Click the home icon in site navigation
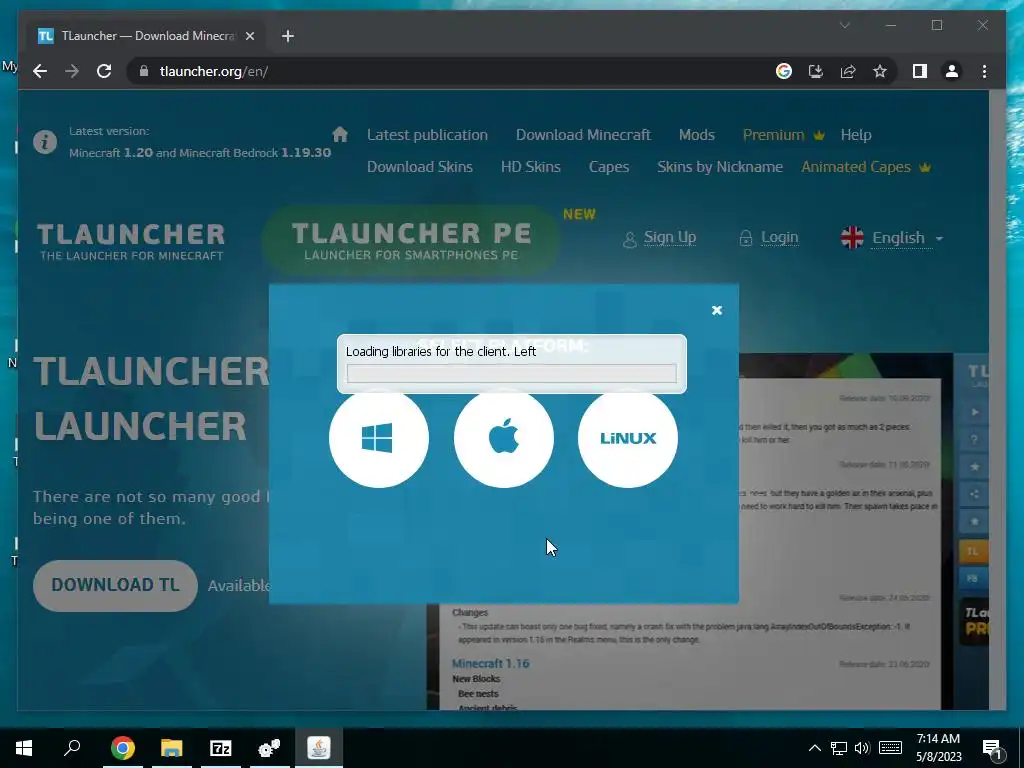The height and width of the screenshot is (768, 1024). pos(340,135)
